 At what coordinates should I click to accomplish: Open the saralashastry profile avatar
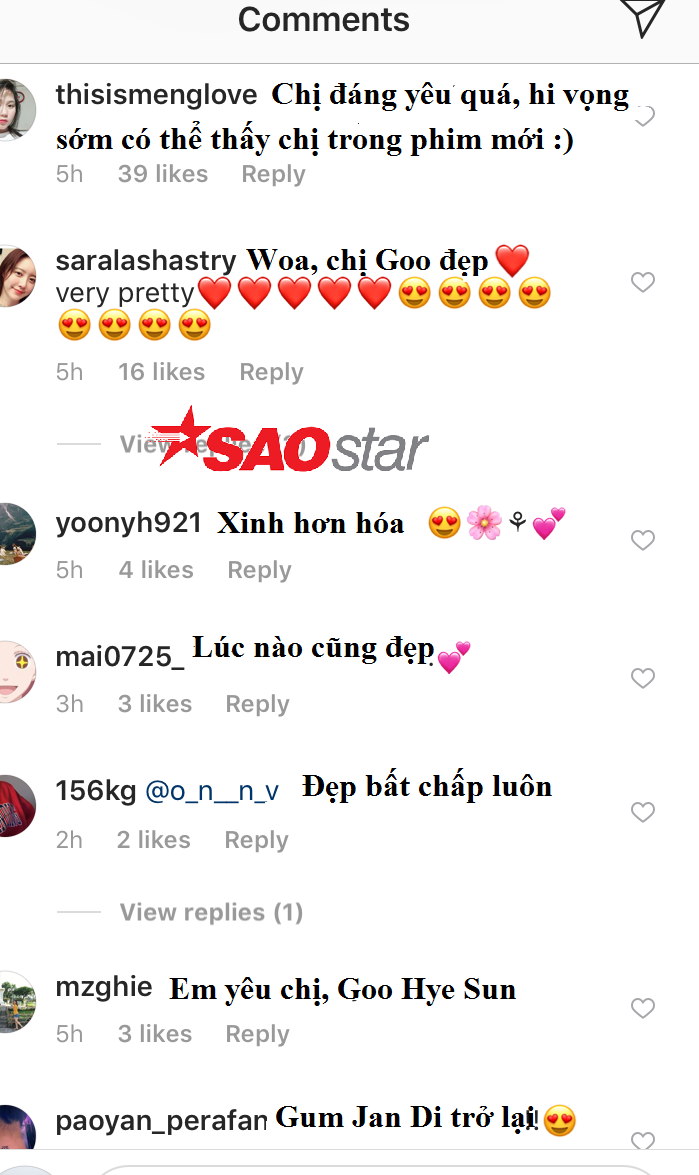16,276
